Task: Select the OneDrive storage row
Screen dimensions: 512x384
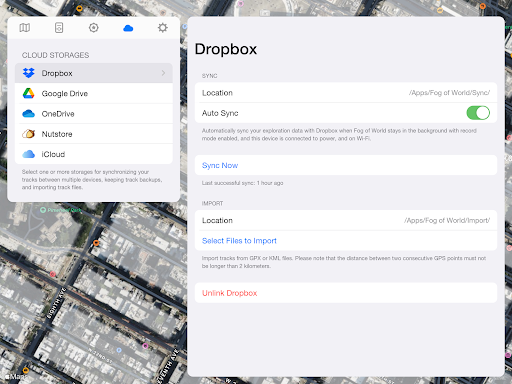Action: click(x=94, y=114)
